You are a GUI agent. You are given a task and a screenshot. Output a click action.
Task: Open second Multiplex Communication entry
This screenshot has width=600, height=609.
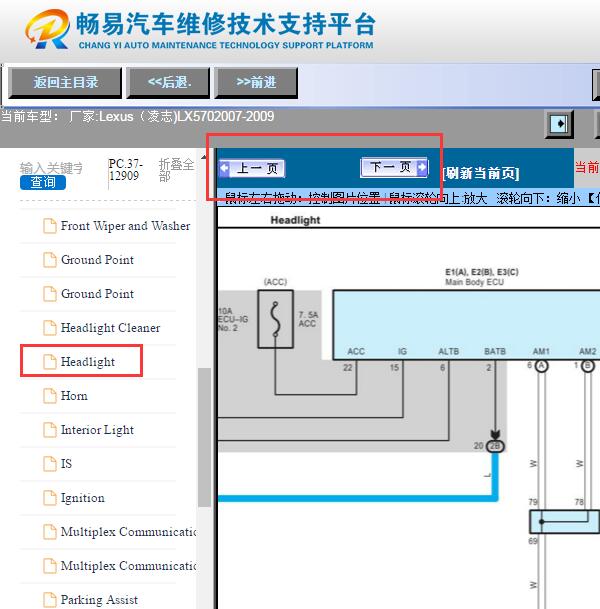[128, 566]
